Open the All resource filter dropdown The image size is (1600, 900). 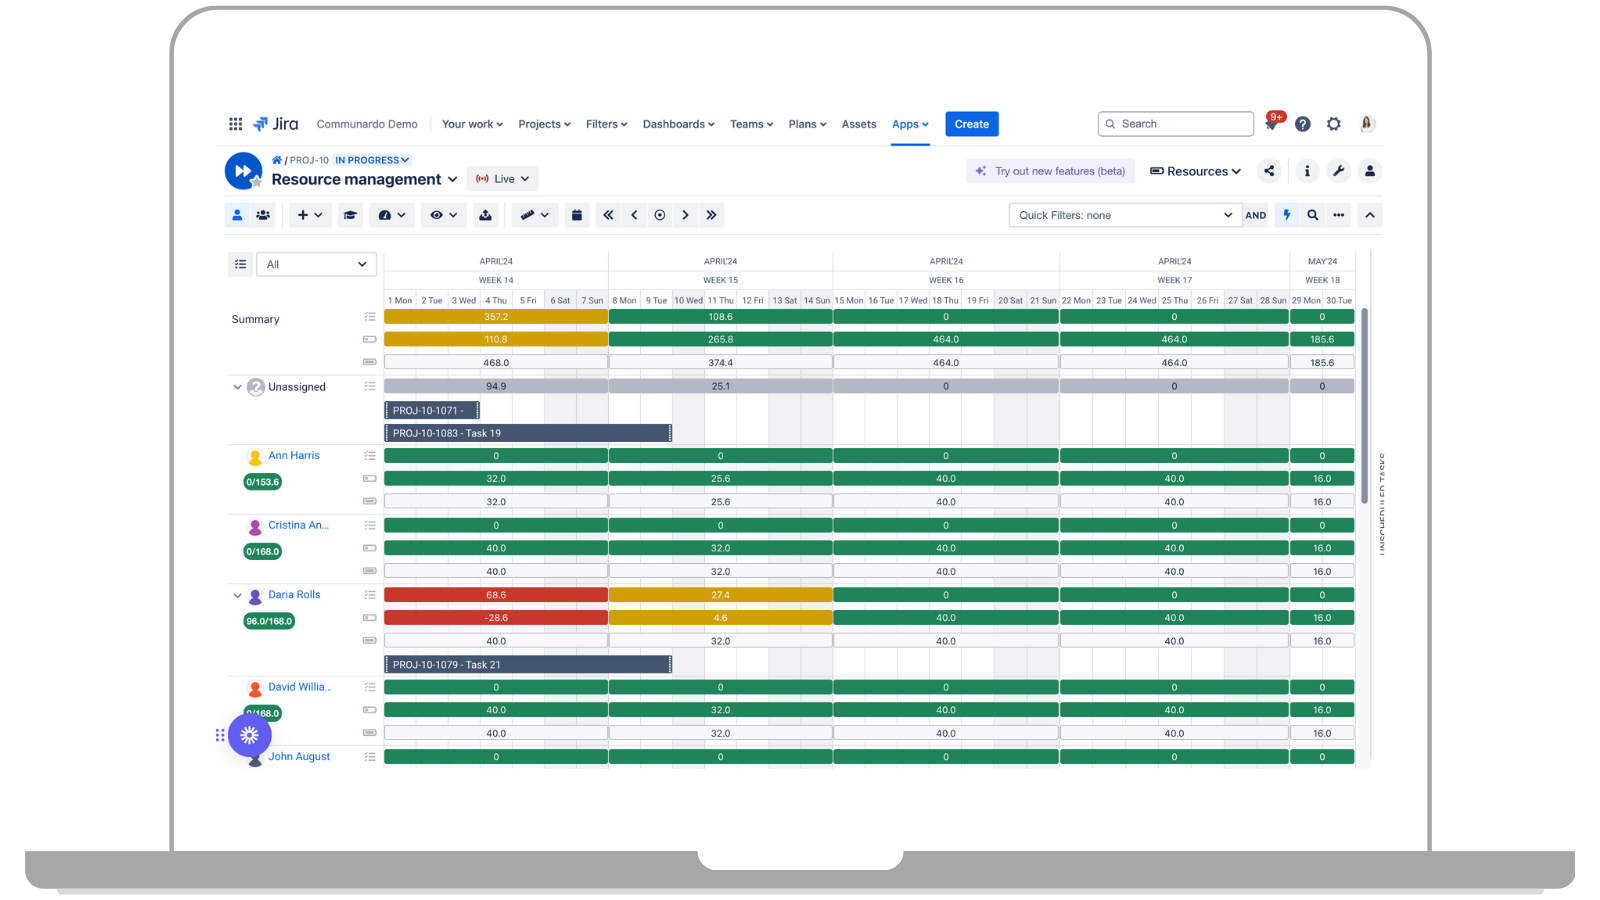pyautogui.click(x=316, y=264)
